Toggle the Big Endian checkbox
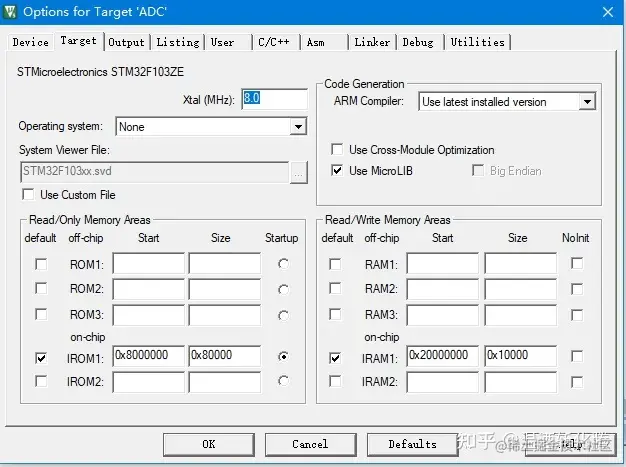Viewport: 626px width, 467px height. (x=477, y=171)
